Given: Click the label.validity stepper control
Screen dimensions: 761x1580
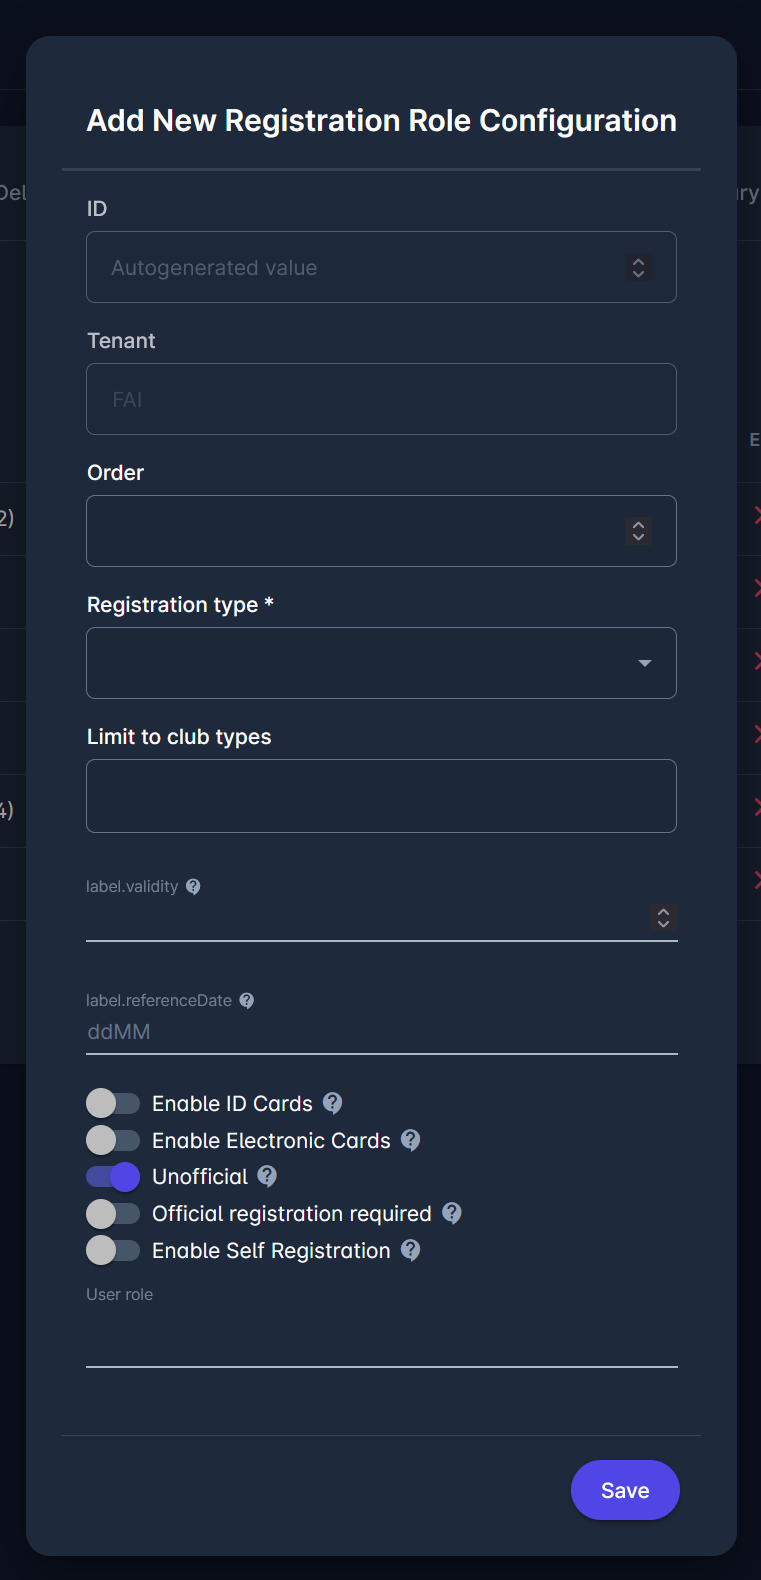Looking at the screenshot, I should point(663,918).
